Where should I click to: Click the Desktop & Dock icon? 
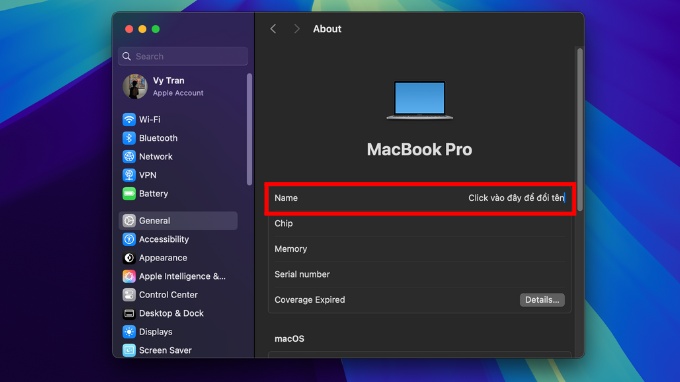click(x=129, y=313)
